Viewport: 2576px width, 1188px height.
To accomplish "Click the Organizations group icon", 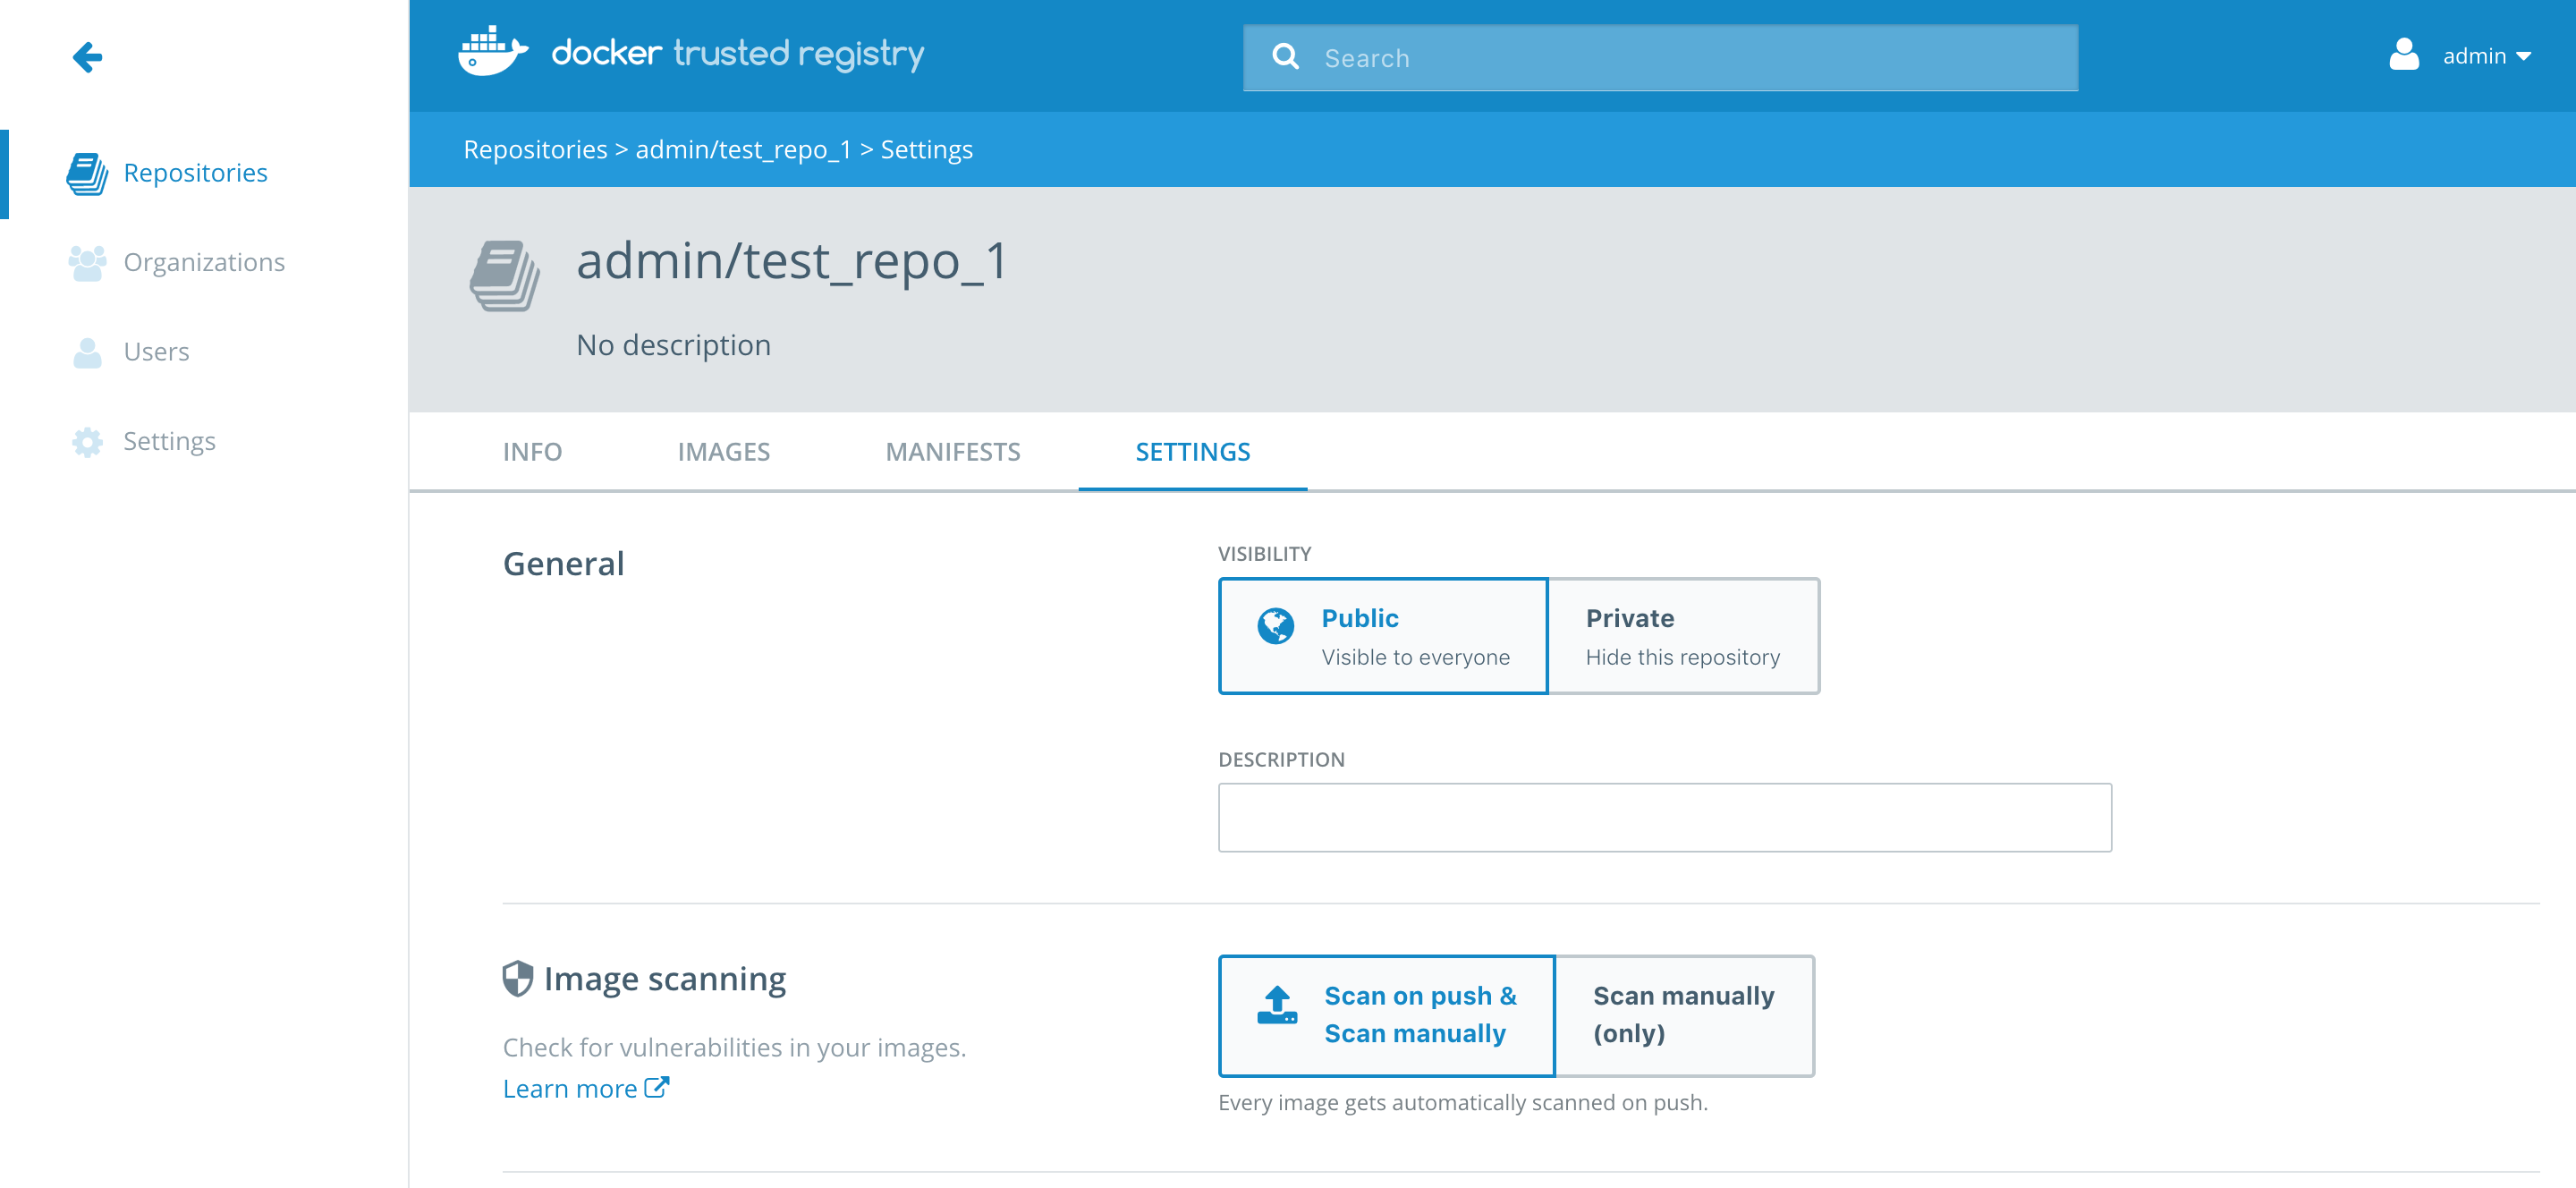I will click(88, 262).
